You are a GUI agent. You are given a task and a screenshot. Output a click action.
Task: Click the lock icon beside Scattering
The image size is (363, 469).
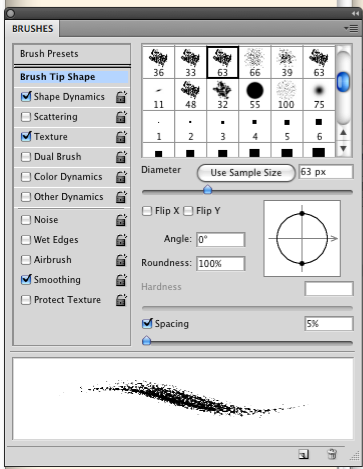click(121, 117)
